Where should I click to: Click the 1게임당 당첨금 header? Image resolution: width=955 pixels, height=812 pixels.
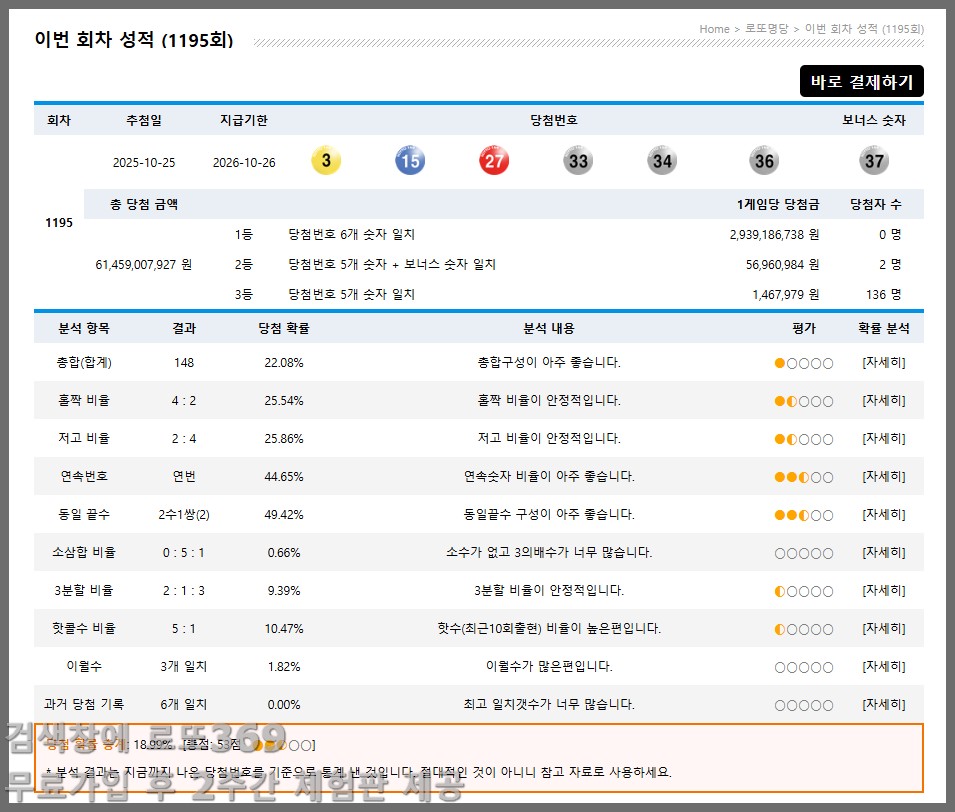pyautogui.click(x=778, y=205)
